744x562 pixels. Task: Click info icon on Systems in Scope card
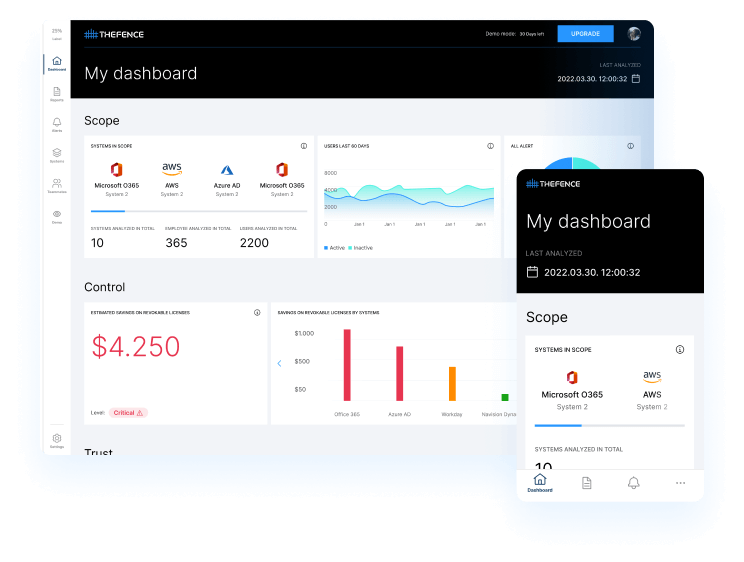click(304, 146)
